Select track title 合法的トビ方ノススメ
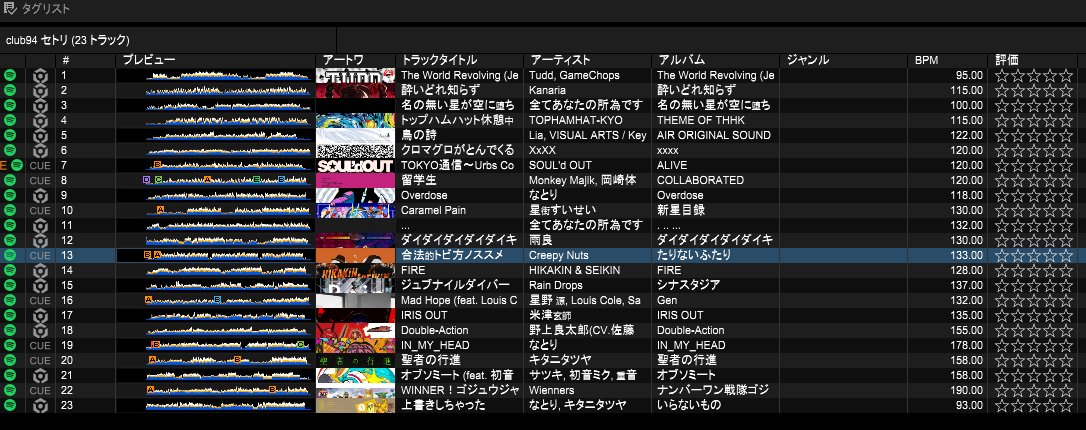Screen dimensions: 1086x430 tap(452, 256)
